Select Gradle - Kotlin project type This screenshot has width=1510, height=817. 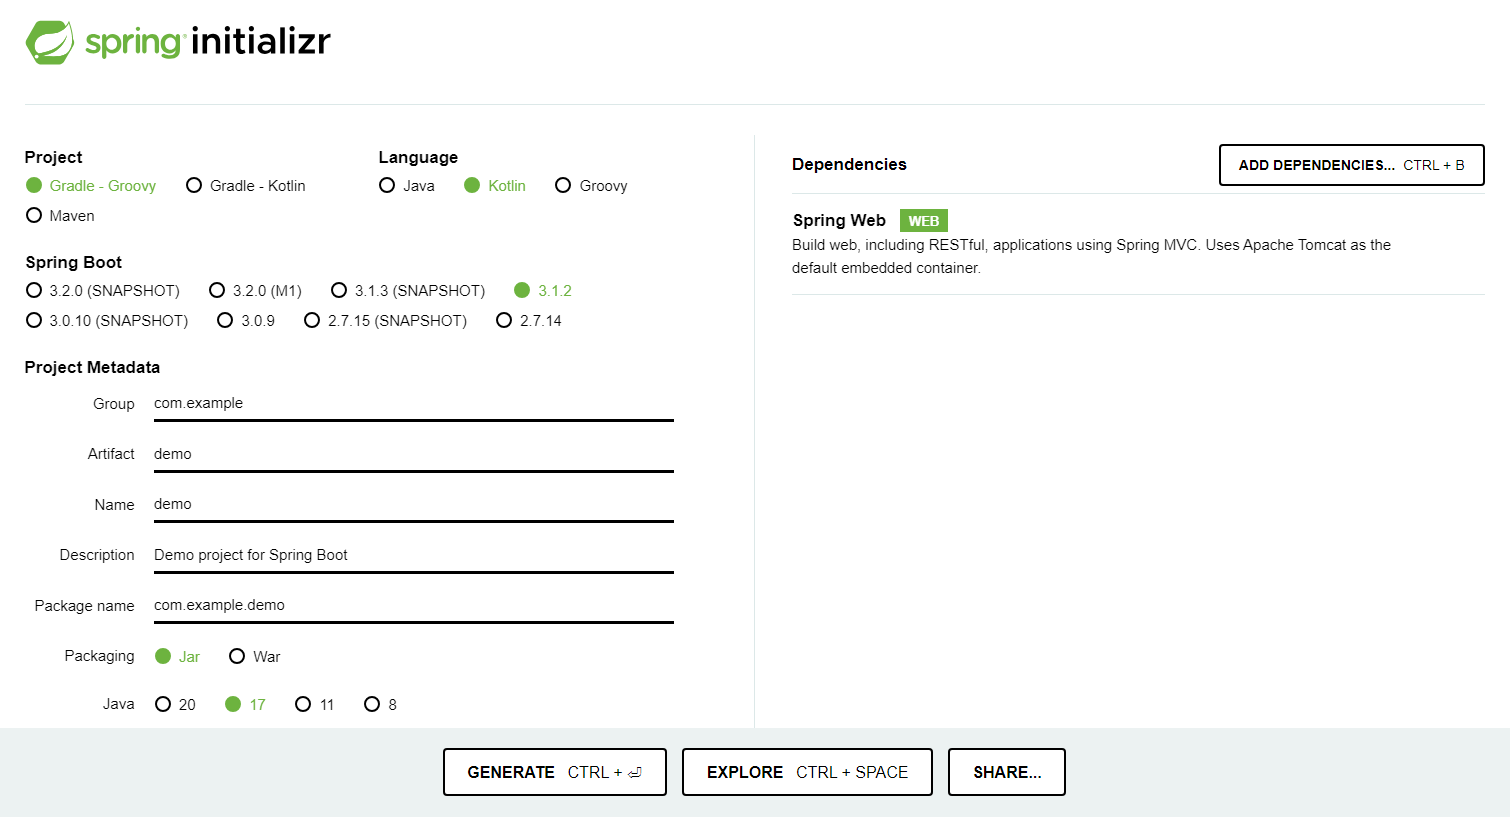click(x=246, y=186)
